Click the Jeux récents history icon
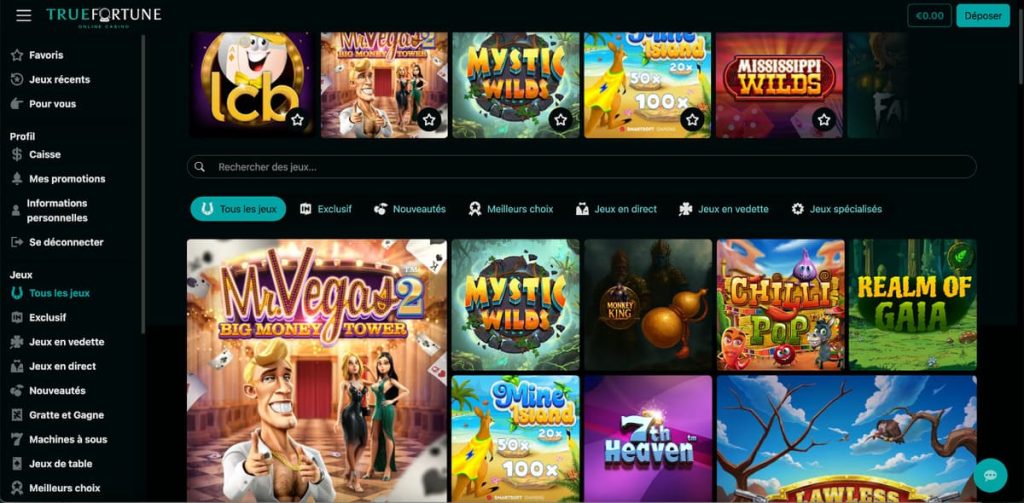The image size is (1024, 503). click(17, 79)
